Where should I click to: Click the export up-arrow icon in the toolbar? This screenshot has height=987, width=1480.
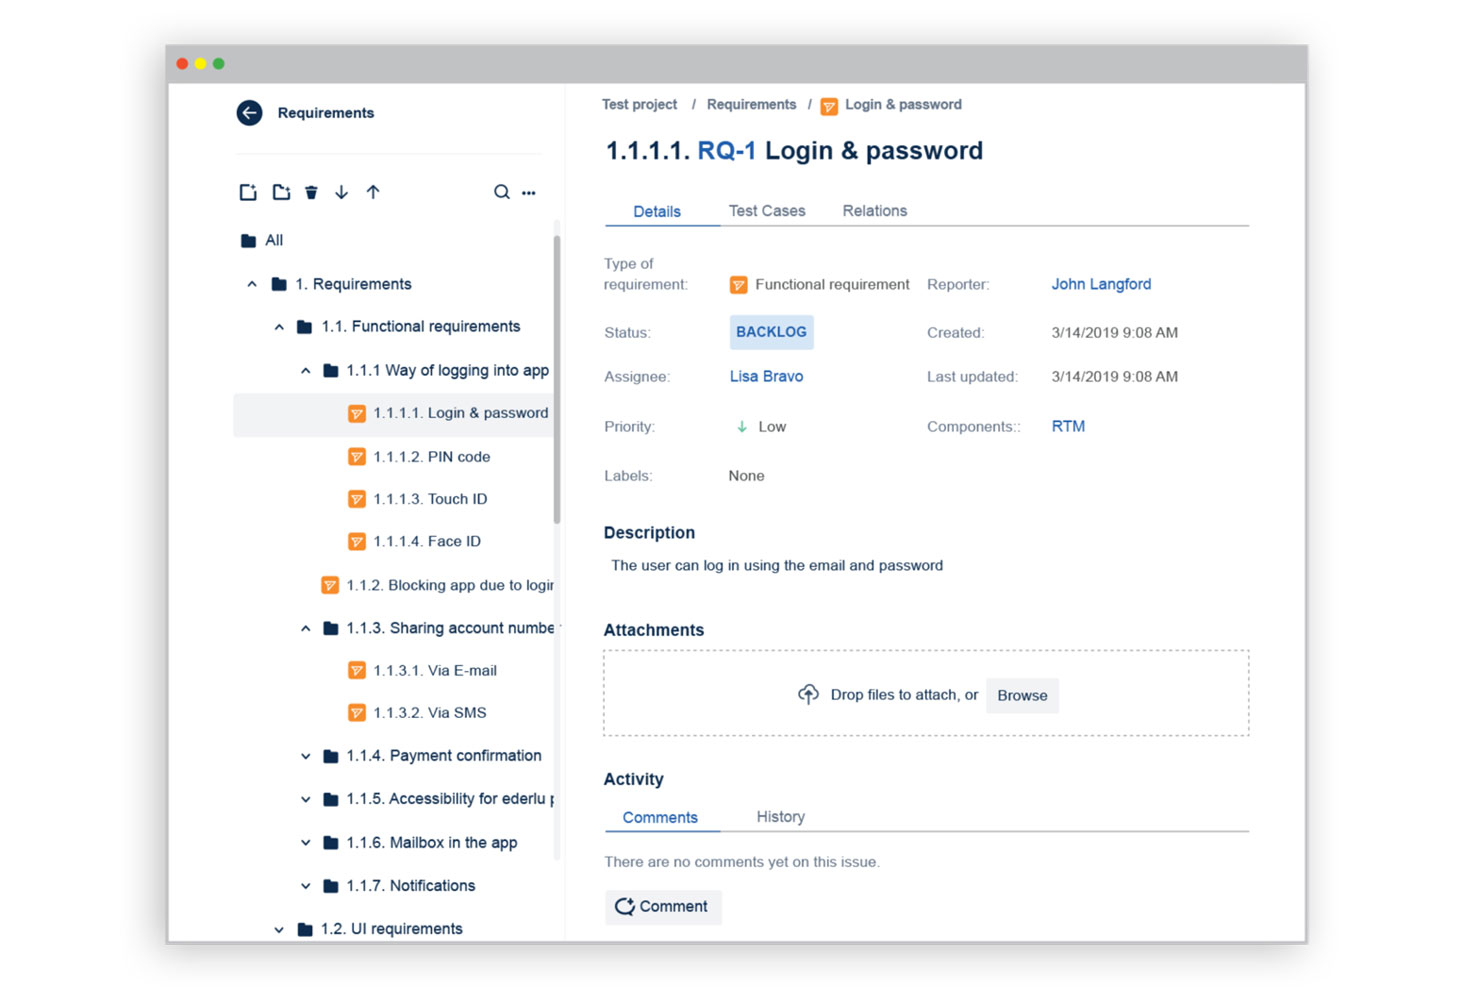click(x=372, y=191)
